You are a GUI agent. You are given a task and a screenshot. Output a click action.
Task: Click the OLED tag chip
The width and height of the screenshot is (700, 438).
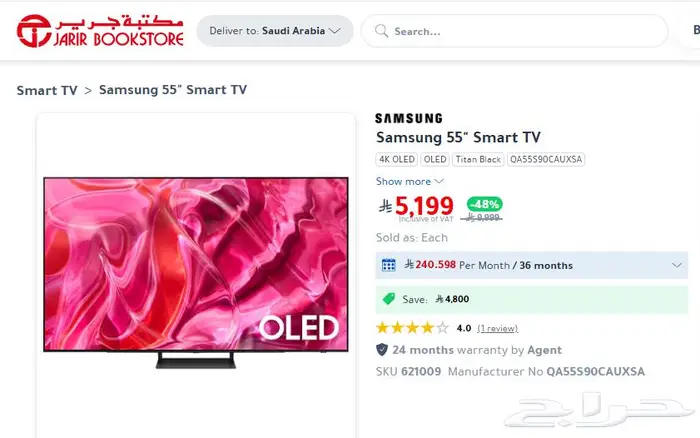point(435,159)
